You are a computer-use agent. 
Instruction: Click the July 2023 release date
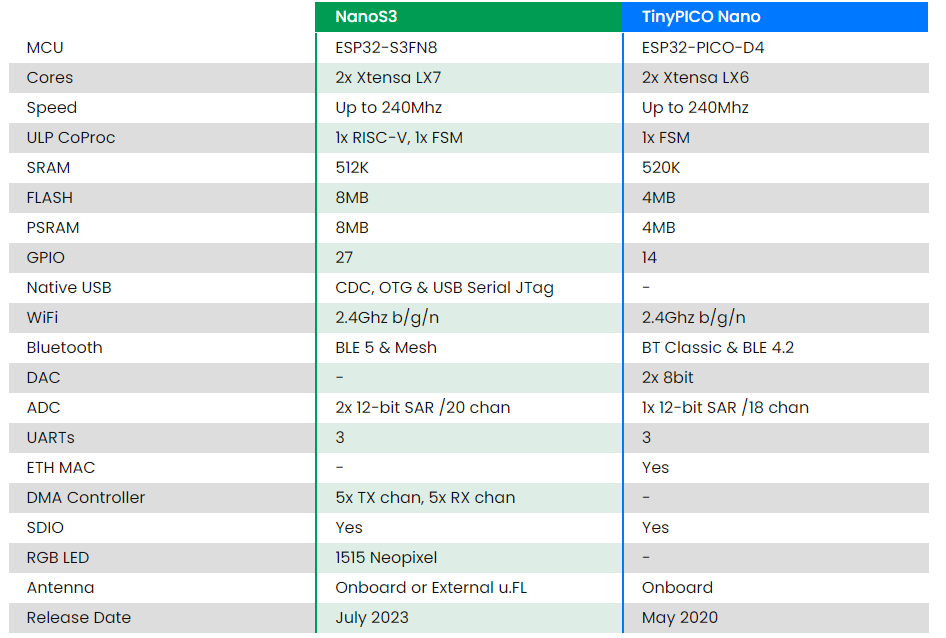coord(372,617)
